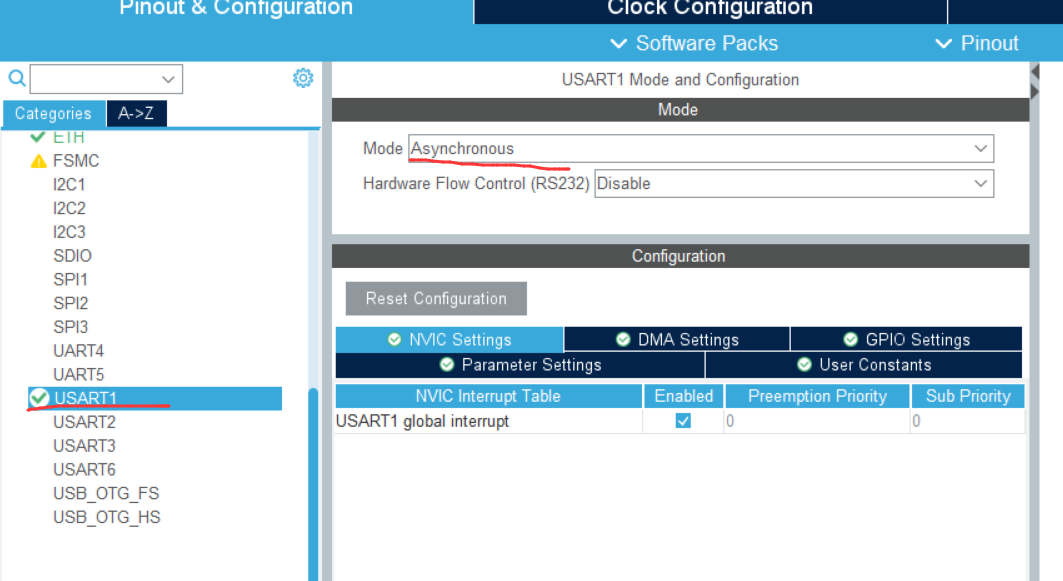Viewport: 1063px width, 581px height.
Task: Click the Sub Priority value 0 cell
Action: 967,421
